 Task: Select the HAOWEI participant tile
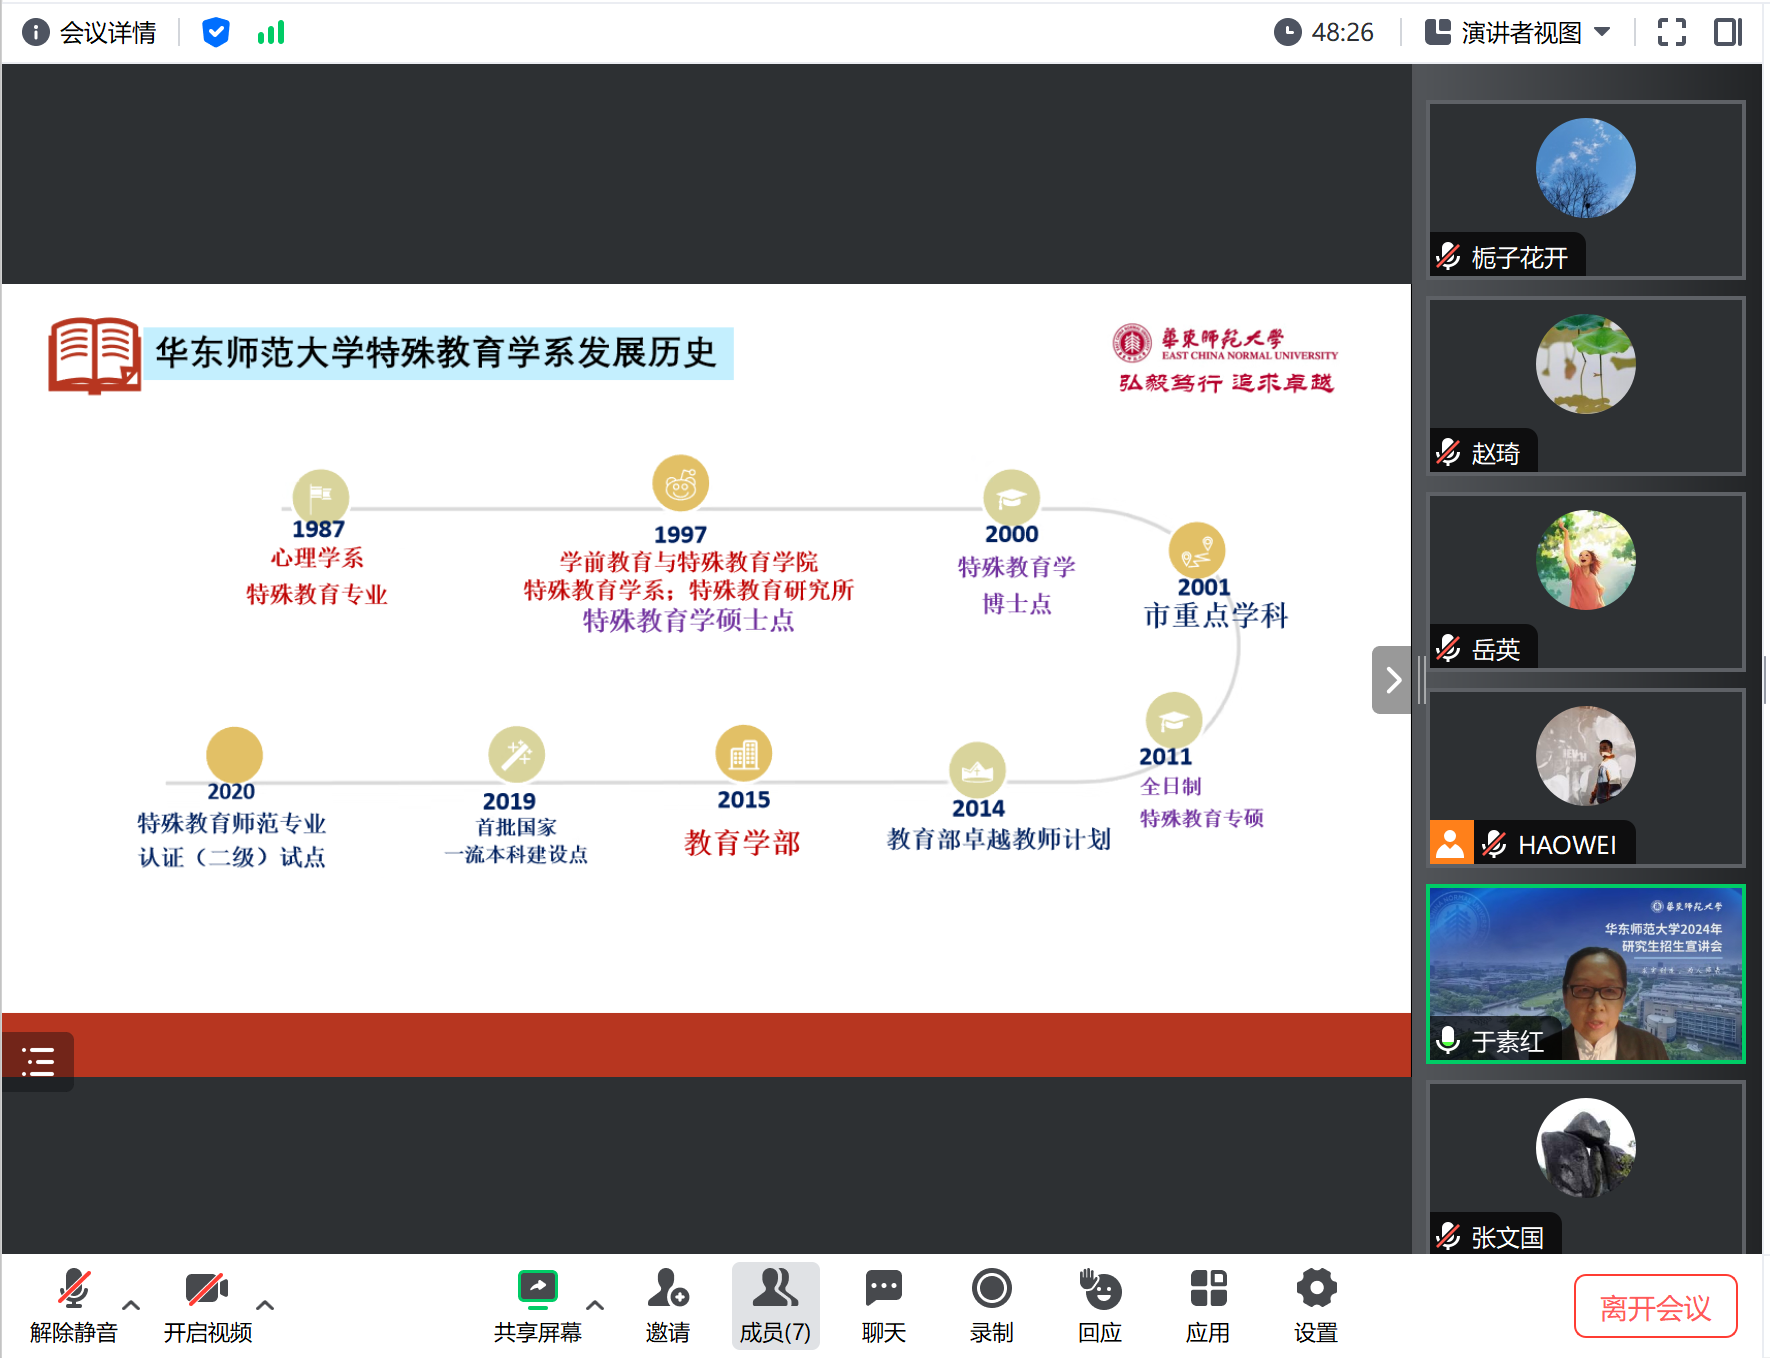[x=1586, y=777]
